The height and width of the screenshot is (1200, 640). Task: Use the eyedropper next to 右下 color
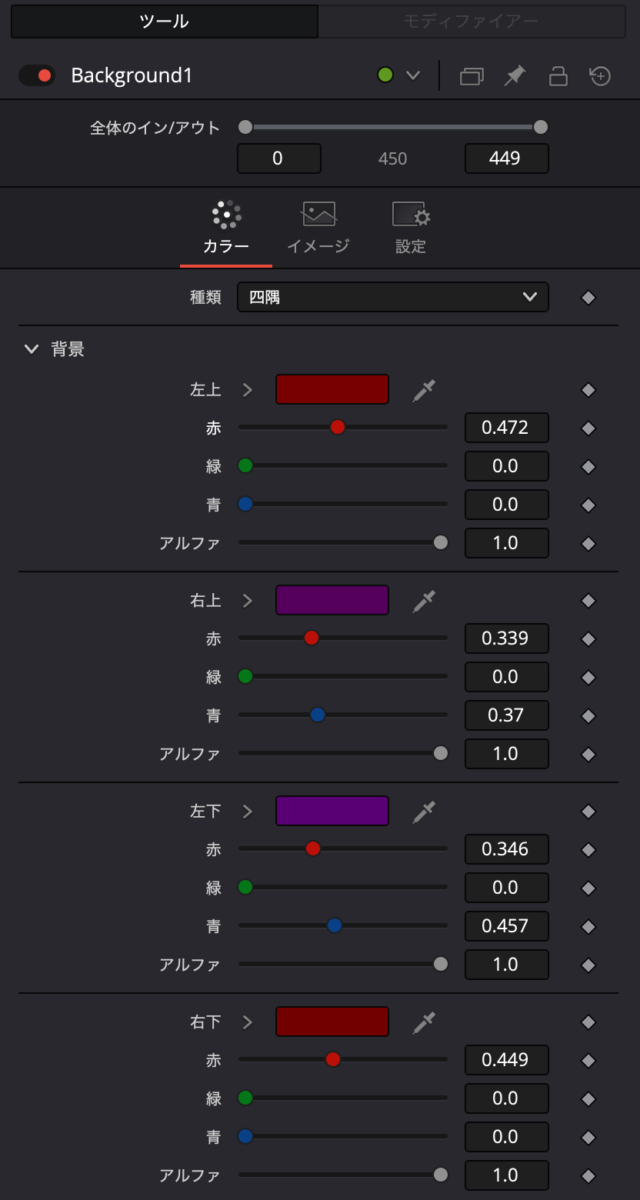(424, 1021)
